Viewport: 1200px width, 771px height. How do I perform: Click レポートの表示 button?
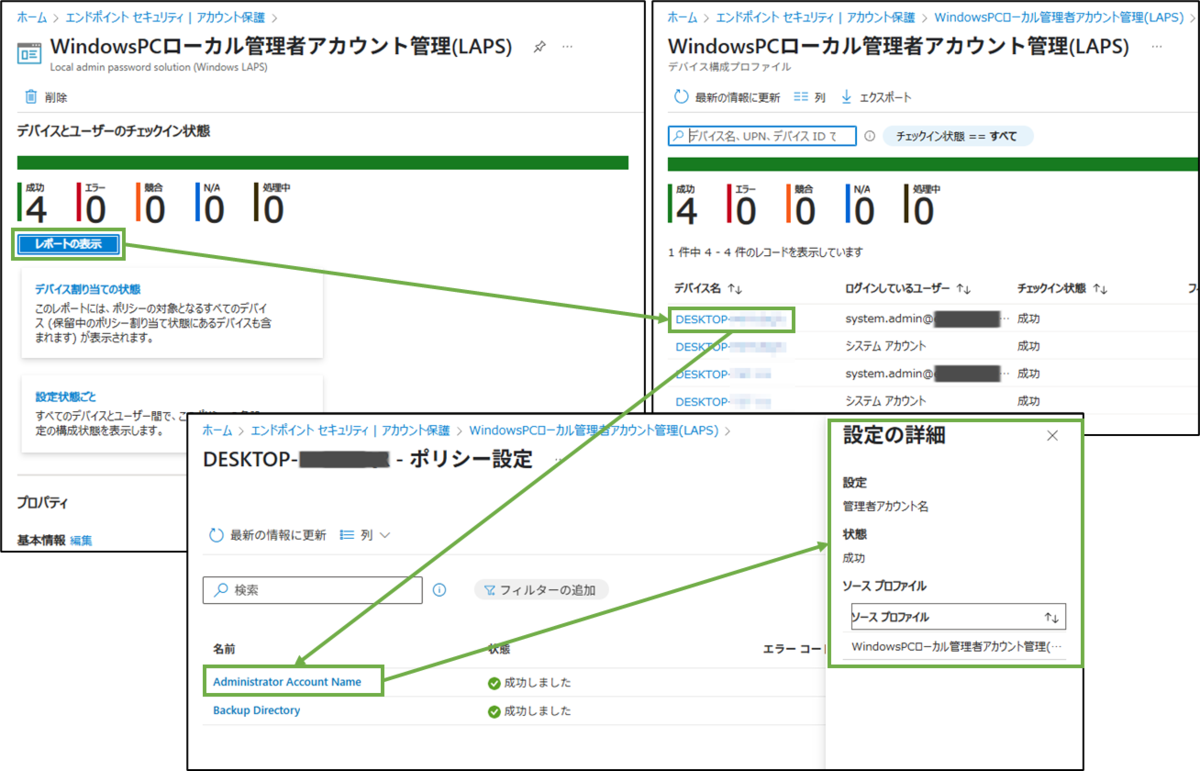pos(68,243)
